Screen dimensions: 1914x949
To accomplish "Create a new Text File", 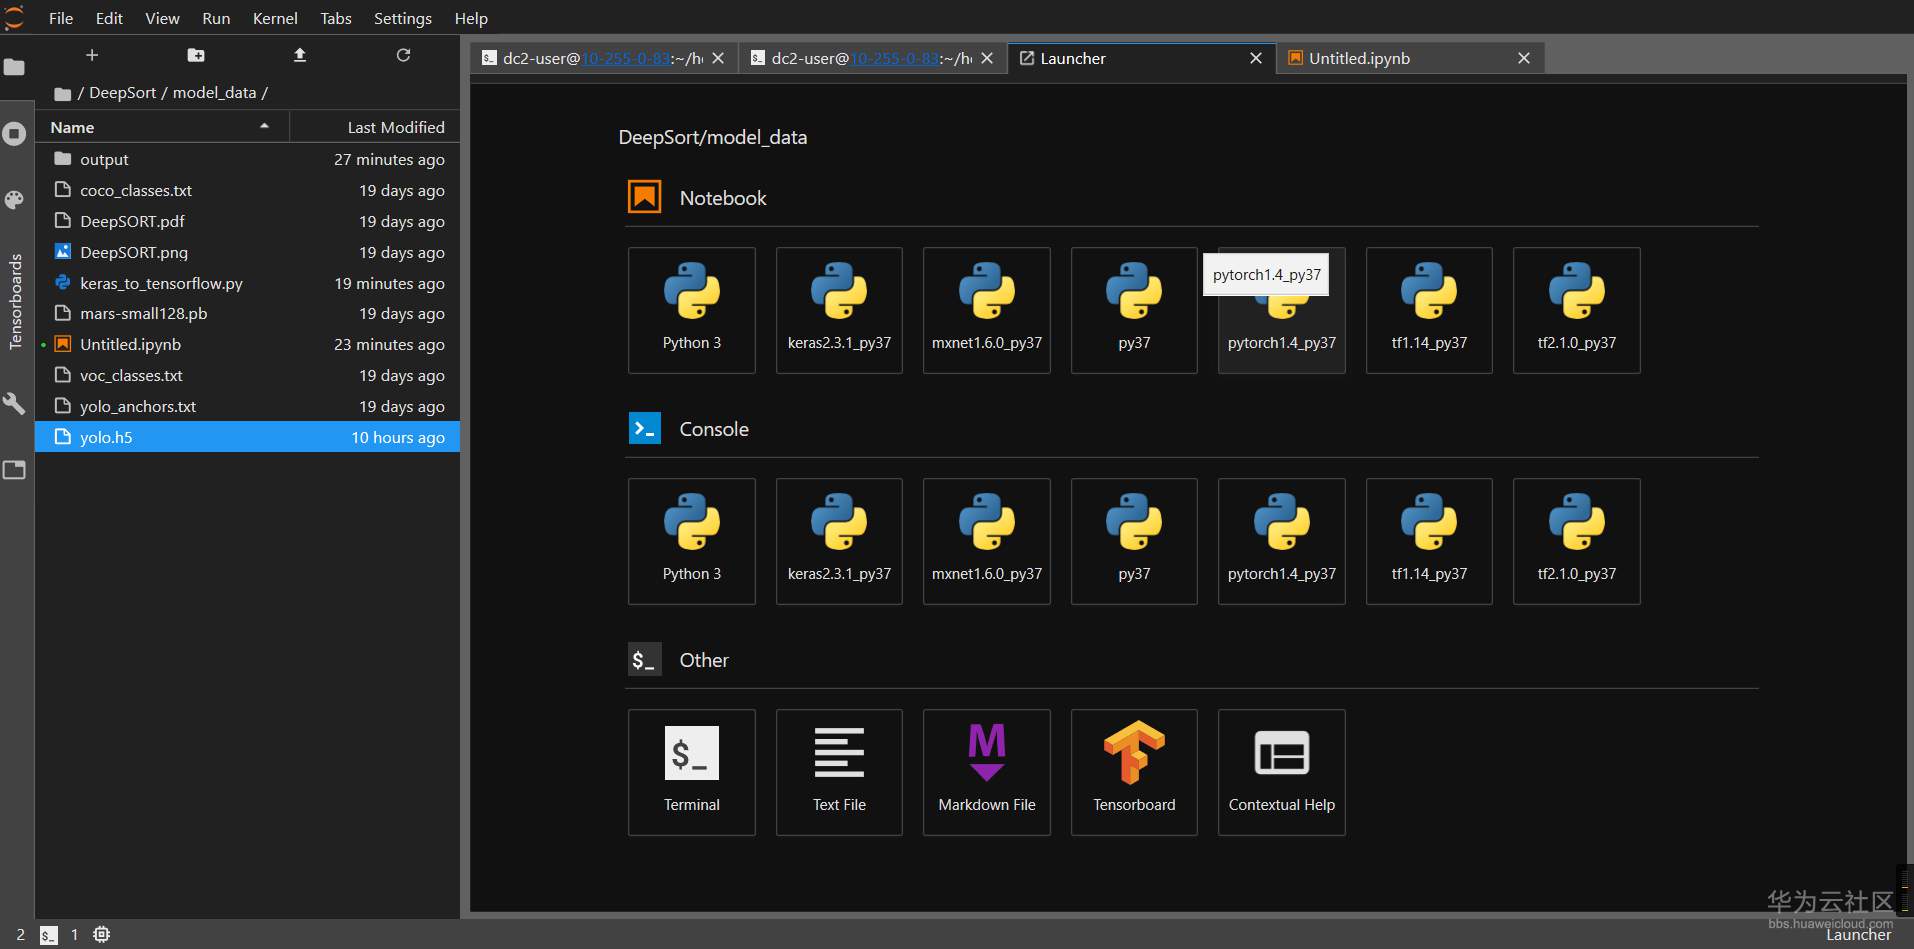I will pos(839,772).
